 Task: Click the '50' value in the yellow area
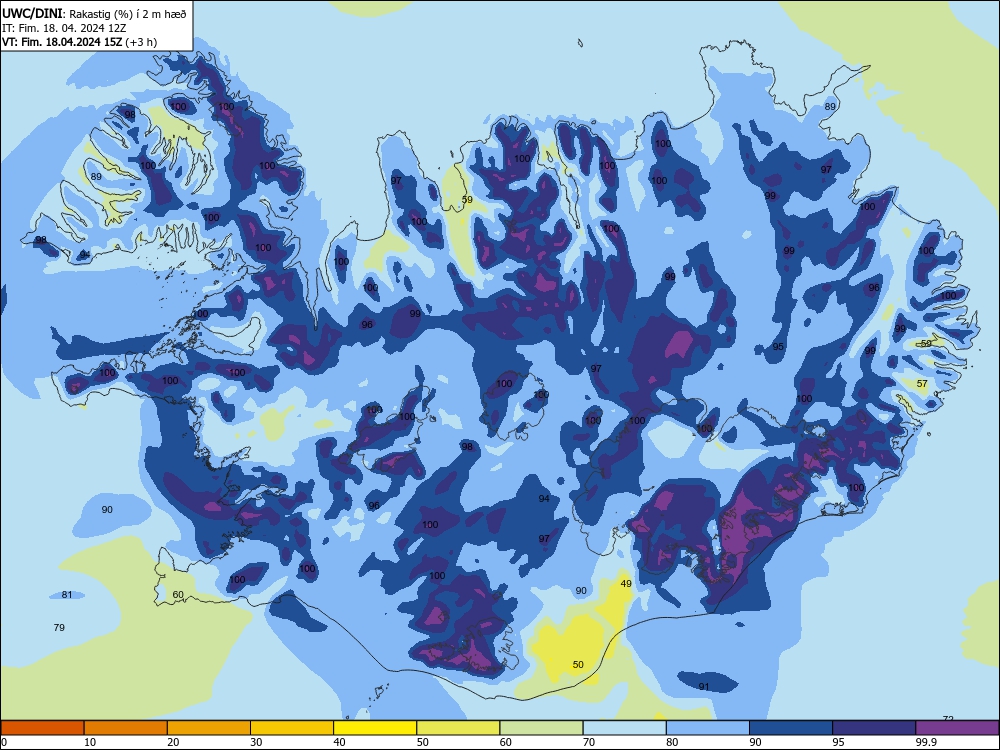click(578, 665)
